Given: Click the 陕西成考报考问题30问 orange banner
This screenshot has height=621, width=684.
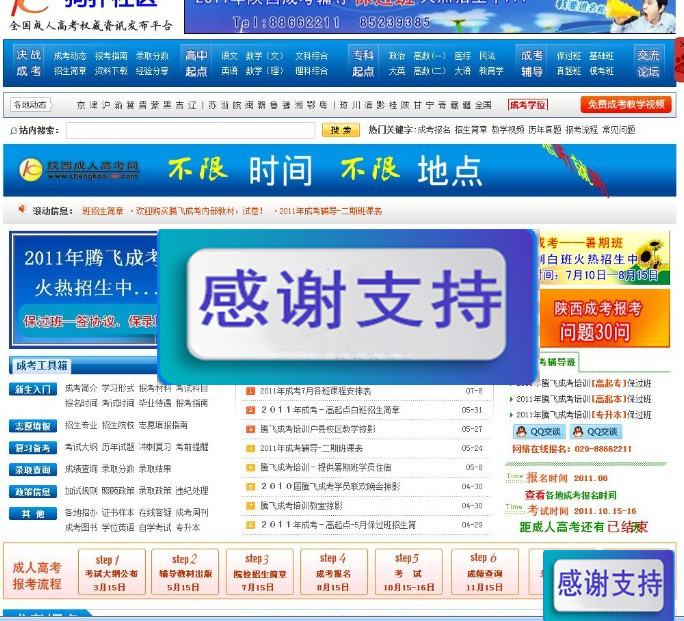Looking at the screenshot, I should [604, 318].
